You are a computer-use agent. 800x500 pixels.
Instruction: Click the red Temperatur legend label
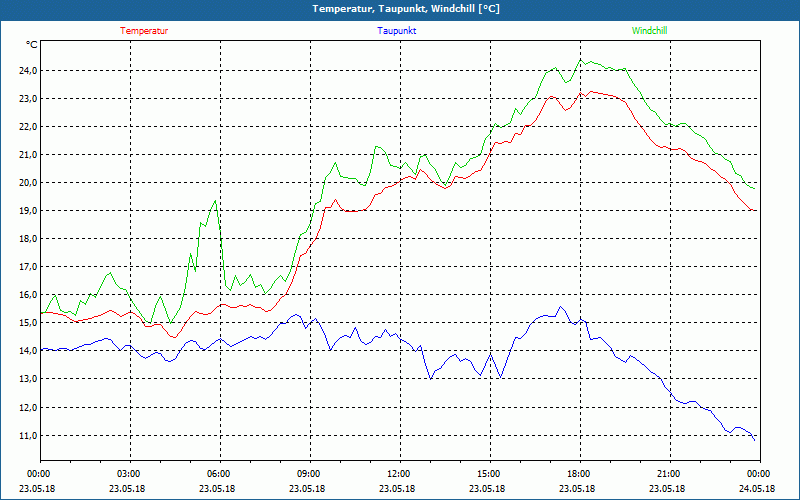point(144,31)
